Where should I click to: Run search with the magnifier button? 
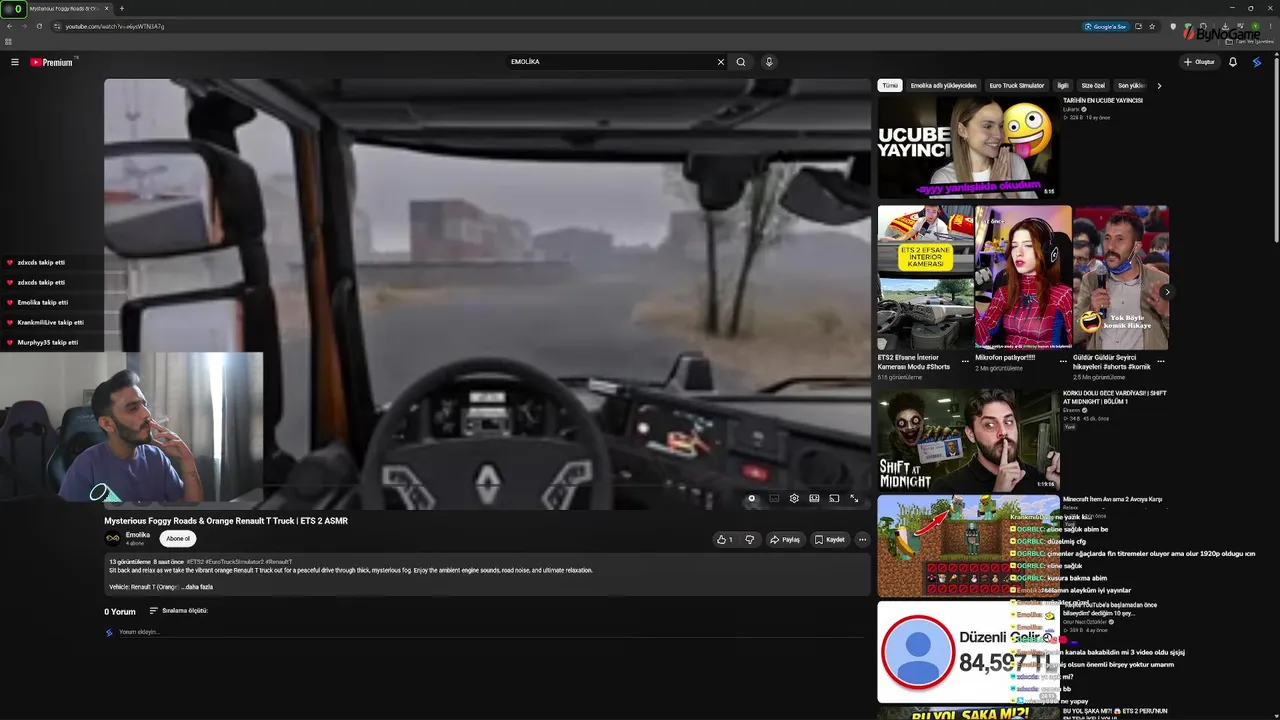(741, 62)
